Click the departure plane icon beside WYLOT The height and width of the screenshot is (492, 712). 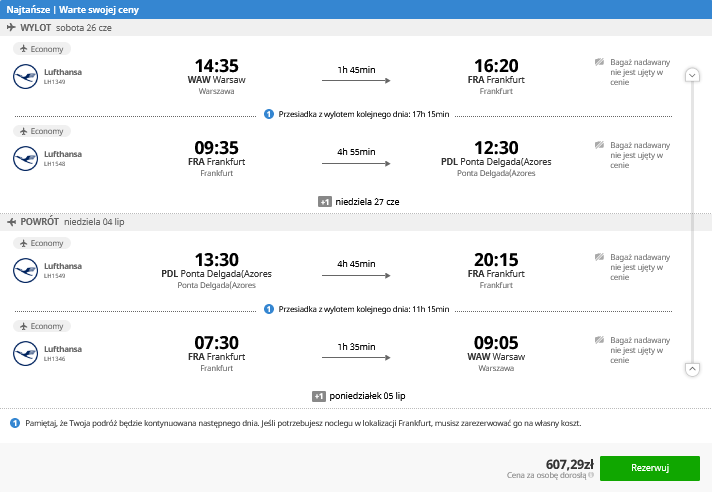coord(11,28)
